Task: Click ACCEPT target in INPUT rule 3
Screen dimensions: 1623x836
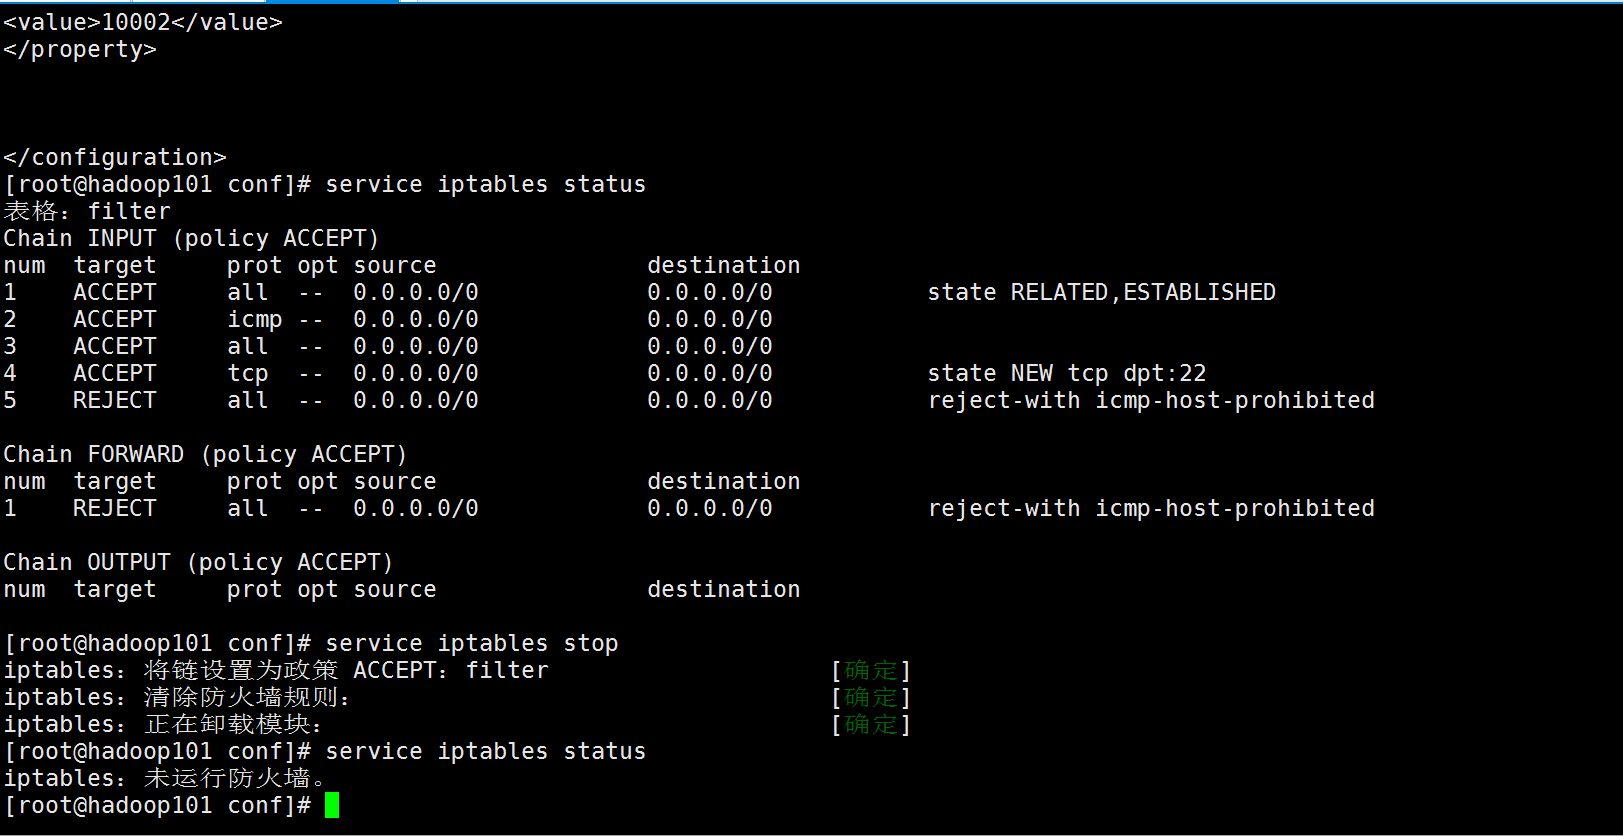Action: click(x=115, y=346)
